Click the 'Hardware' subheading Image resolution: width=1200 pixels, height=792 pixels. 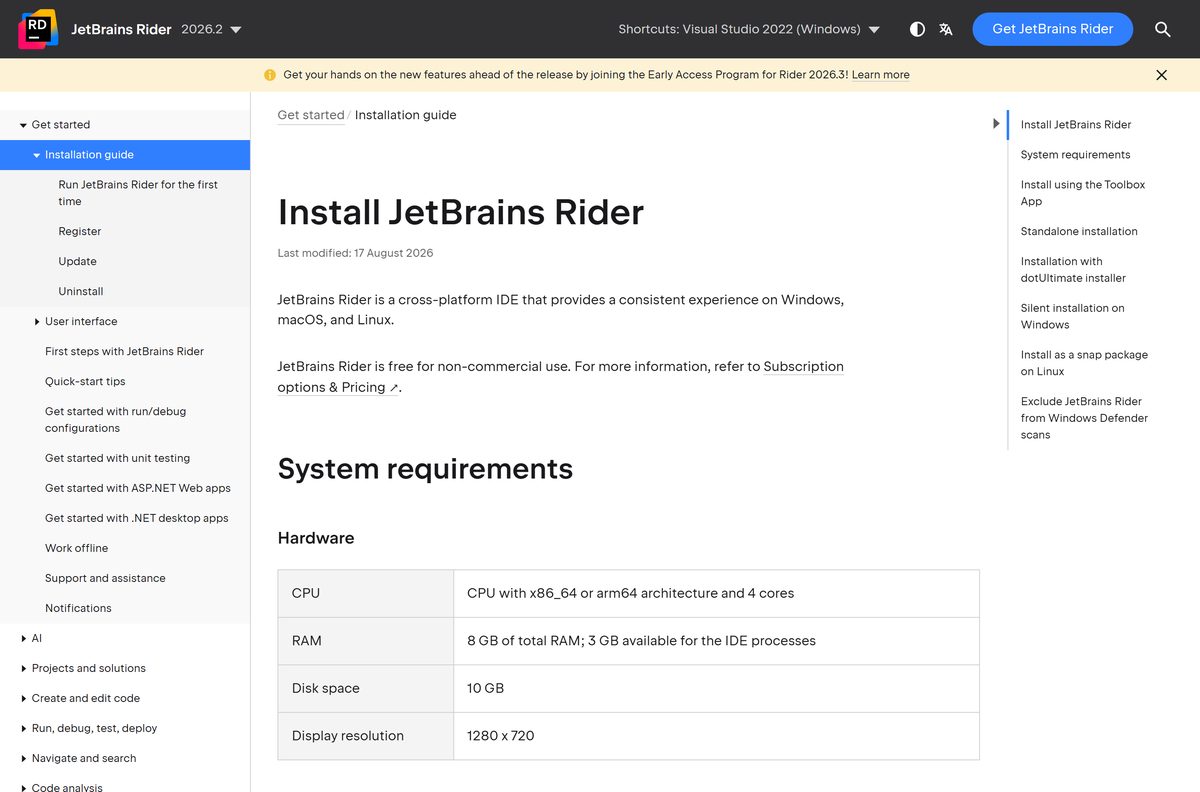316,538
